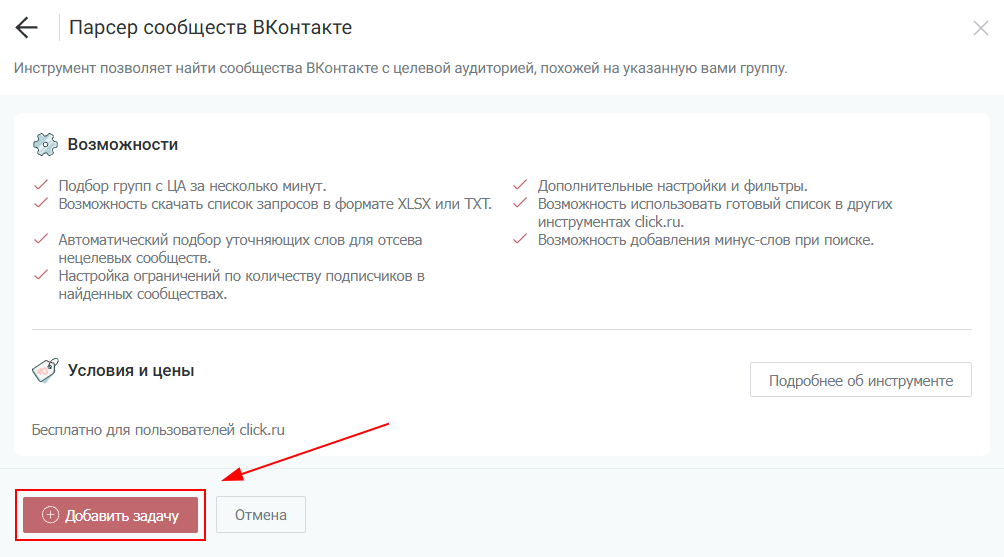Select the Условия и цены heading
This screenshot has height=557, width=1004.
click(131, 371)
